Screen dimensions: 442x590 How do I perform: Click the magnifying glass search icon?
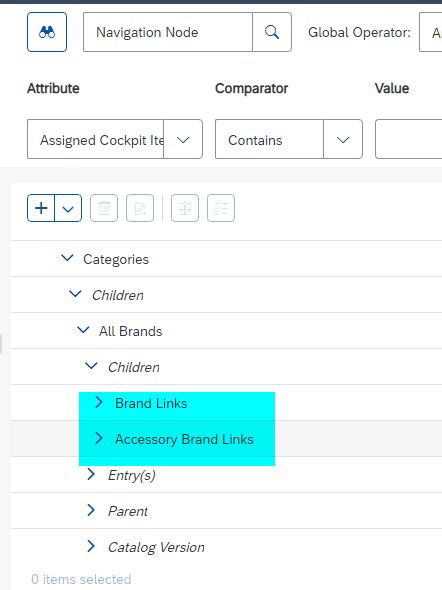pos(272,32)
